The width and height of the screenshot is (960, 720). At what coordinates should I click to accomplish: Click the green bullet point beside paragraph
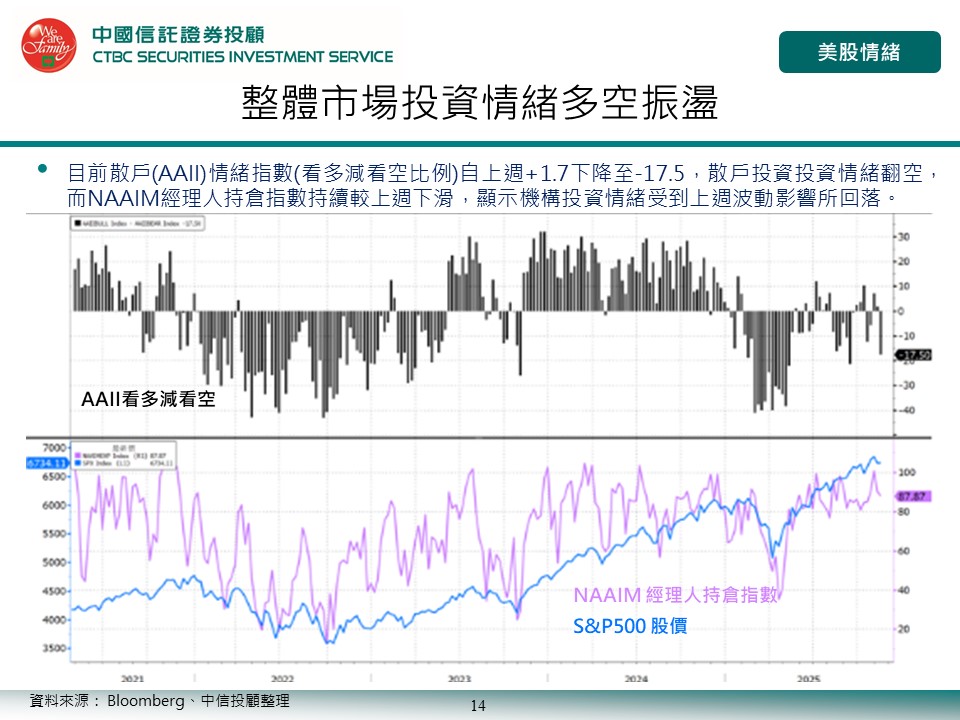pos(42,172)
